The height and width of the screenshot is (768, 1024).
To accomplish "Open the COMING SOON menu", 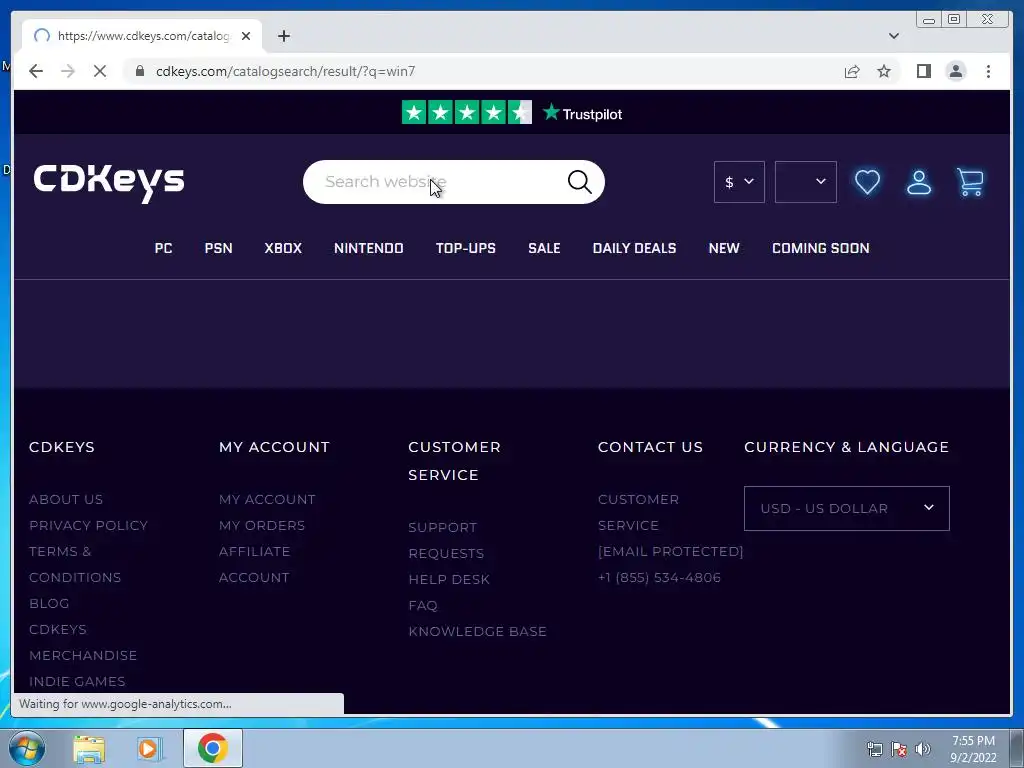I will click(820, 248).
